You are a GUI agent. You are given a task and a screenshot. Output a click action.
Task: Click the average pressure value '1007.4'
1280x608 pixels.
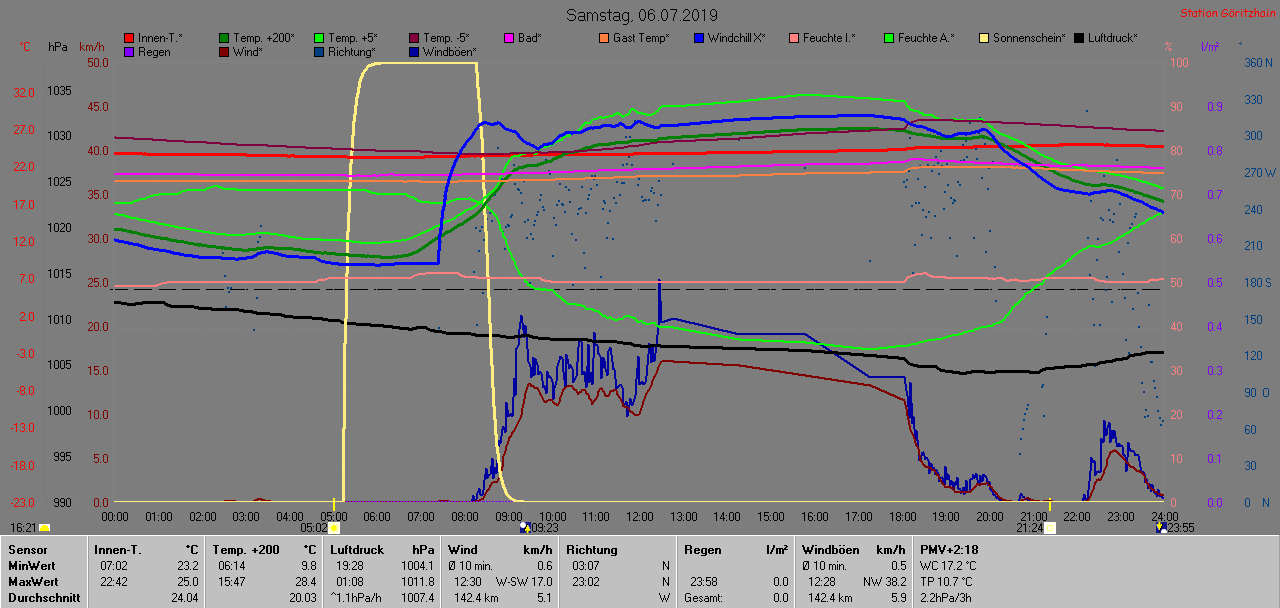click(x=417, y=597)
